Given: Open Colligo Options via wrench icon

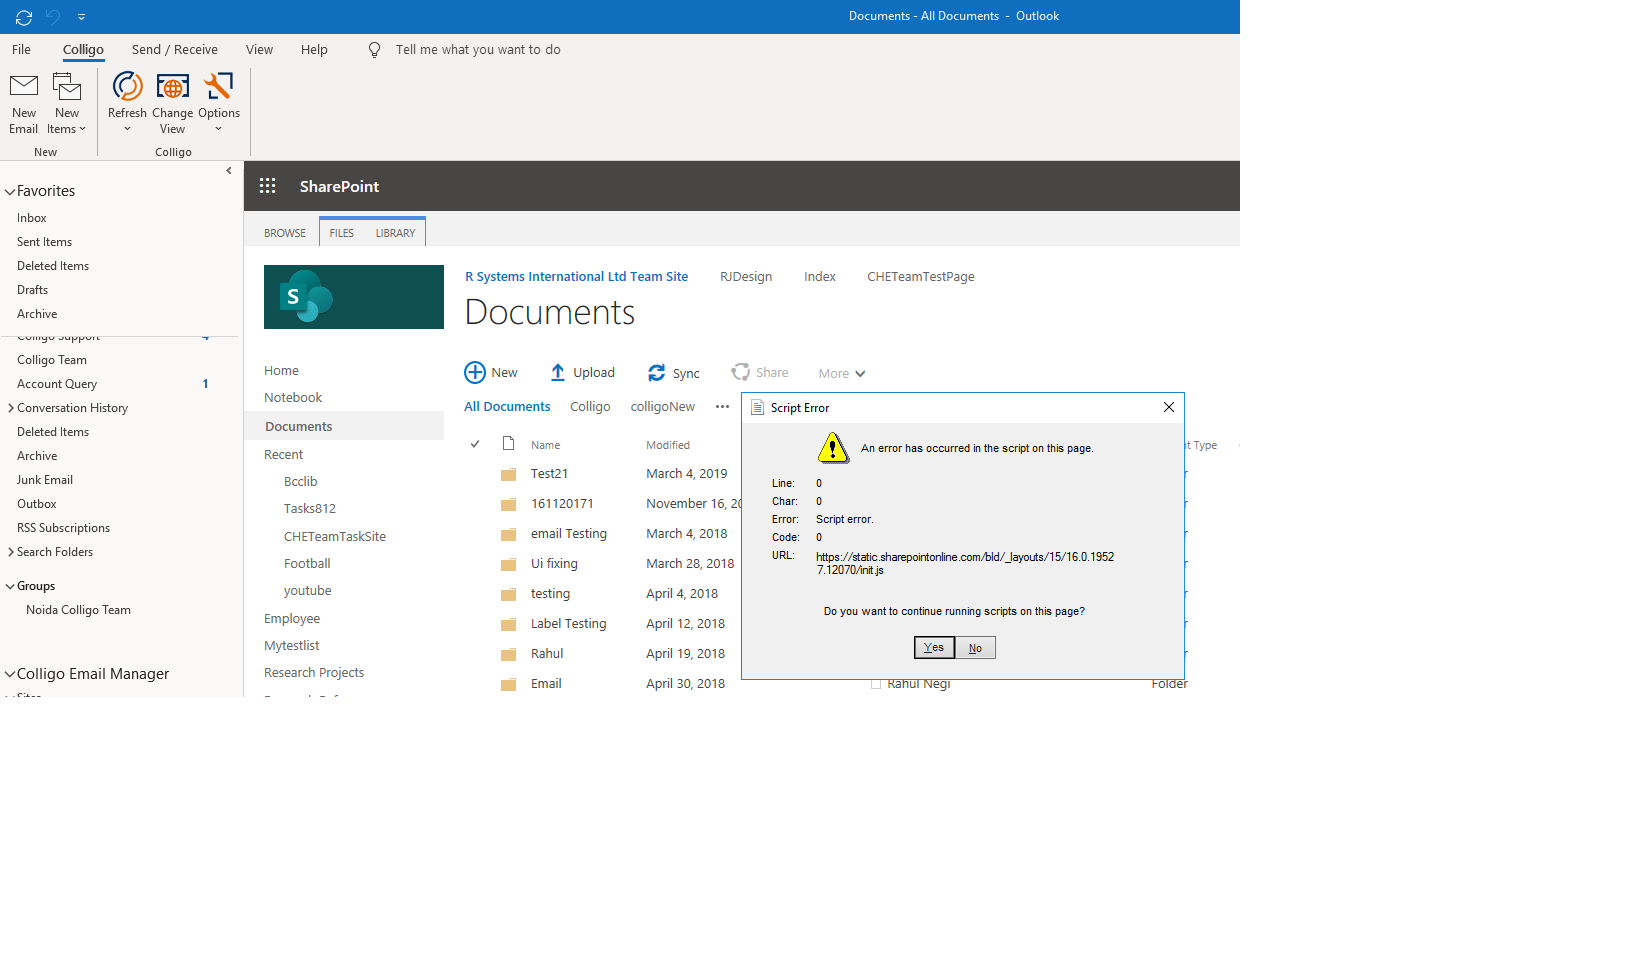Looking at the screenshot, I should pos(218,88).
